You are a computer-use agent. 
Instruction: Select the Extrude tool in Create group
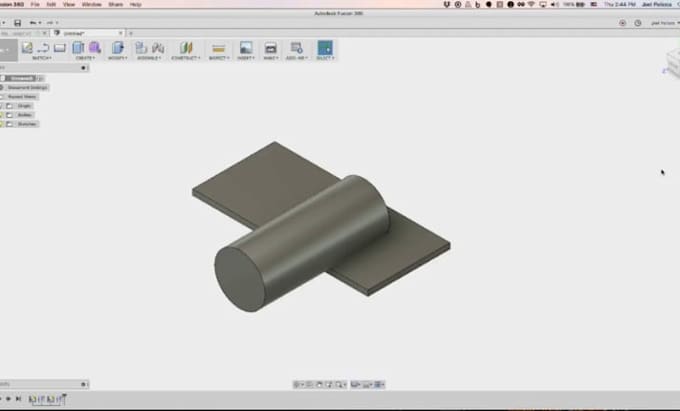[78, 48]
